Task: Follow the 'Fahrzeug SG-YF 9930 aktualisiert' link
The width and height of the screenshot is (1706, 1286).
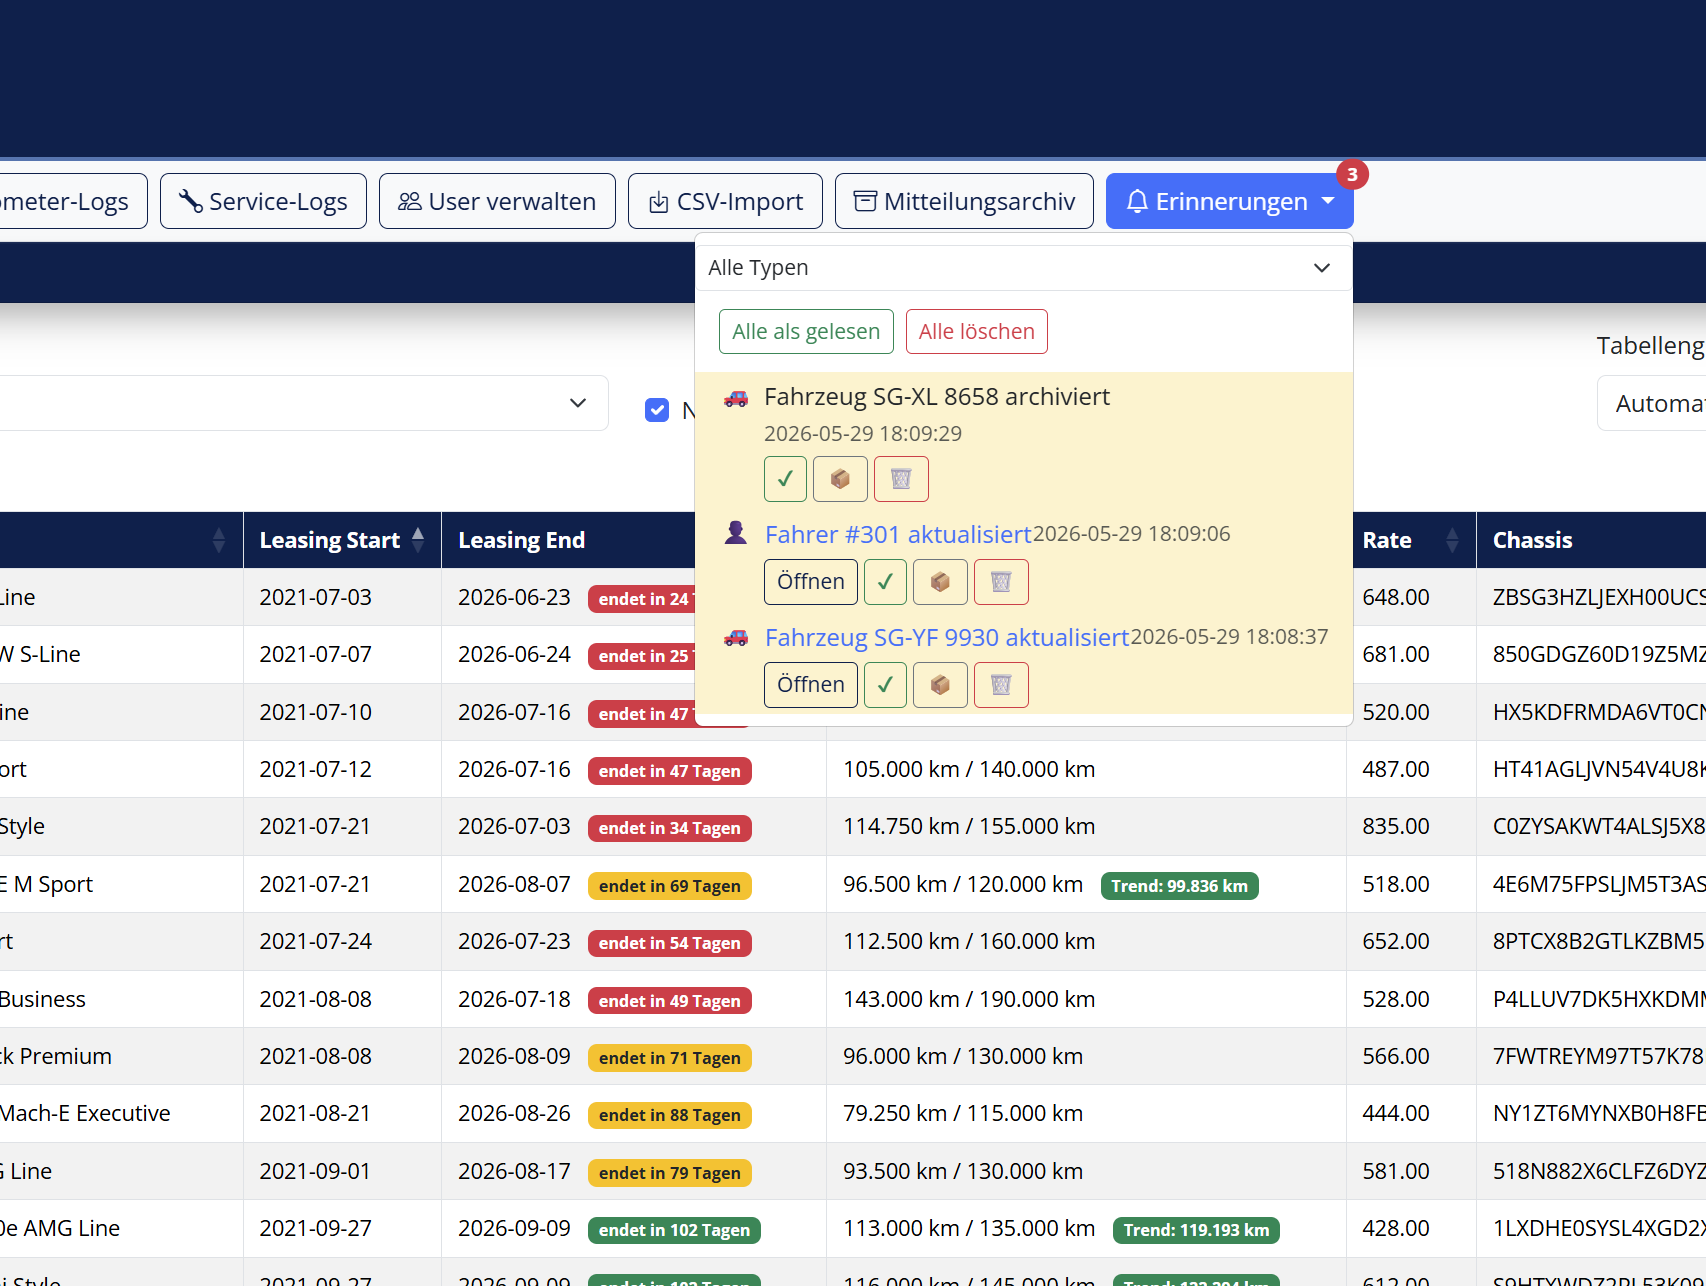Action: (x=947, y=637)
